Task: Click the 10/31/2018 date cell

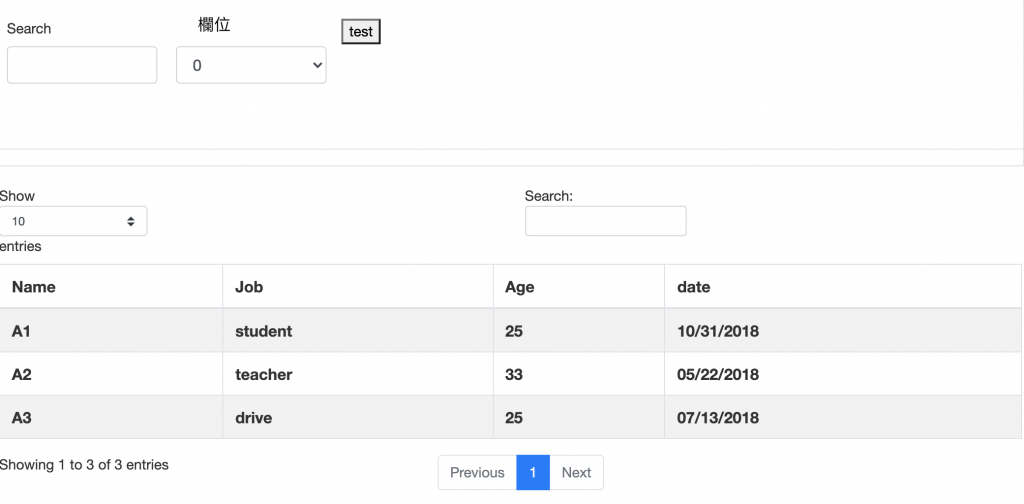Action: pos(718,331)
